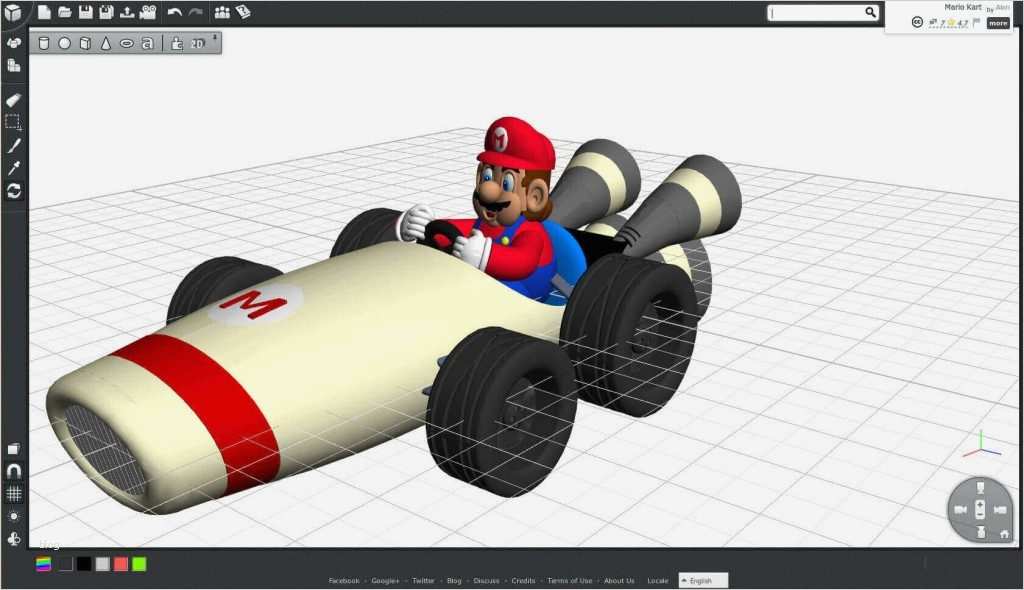Click the 3DTin cube logo
Image resolution: width=1024 pixels, height=590 pixels.
13,12
